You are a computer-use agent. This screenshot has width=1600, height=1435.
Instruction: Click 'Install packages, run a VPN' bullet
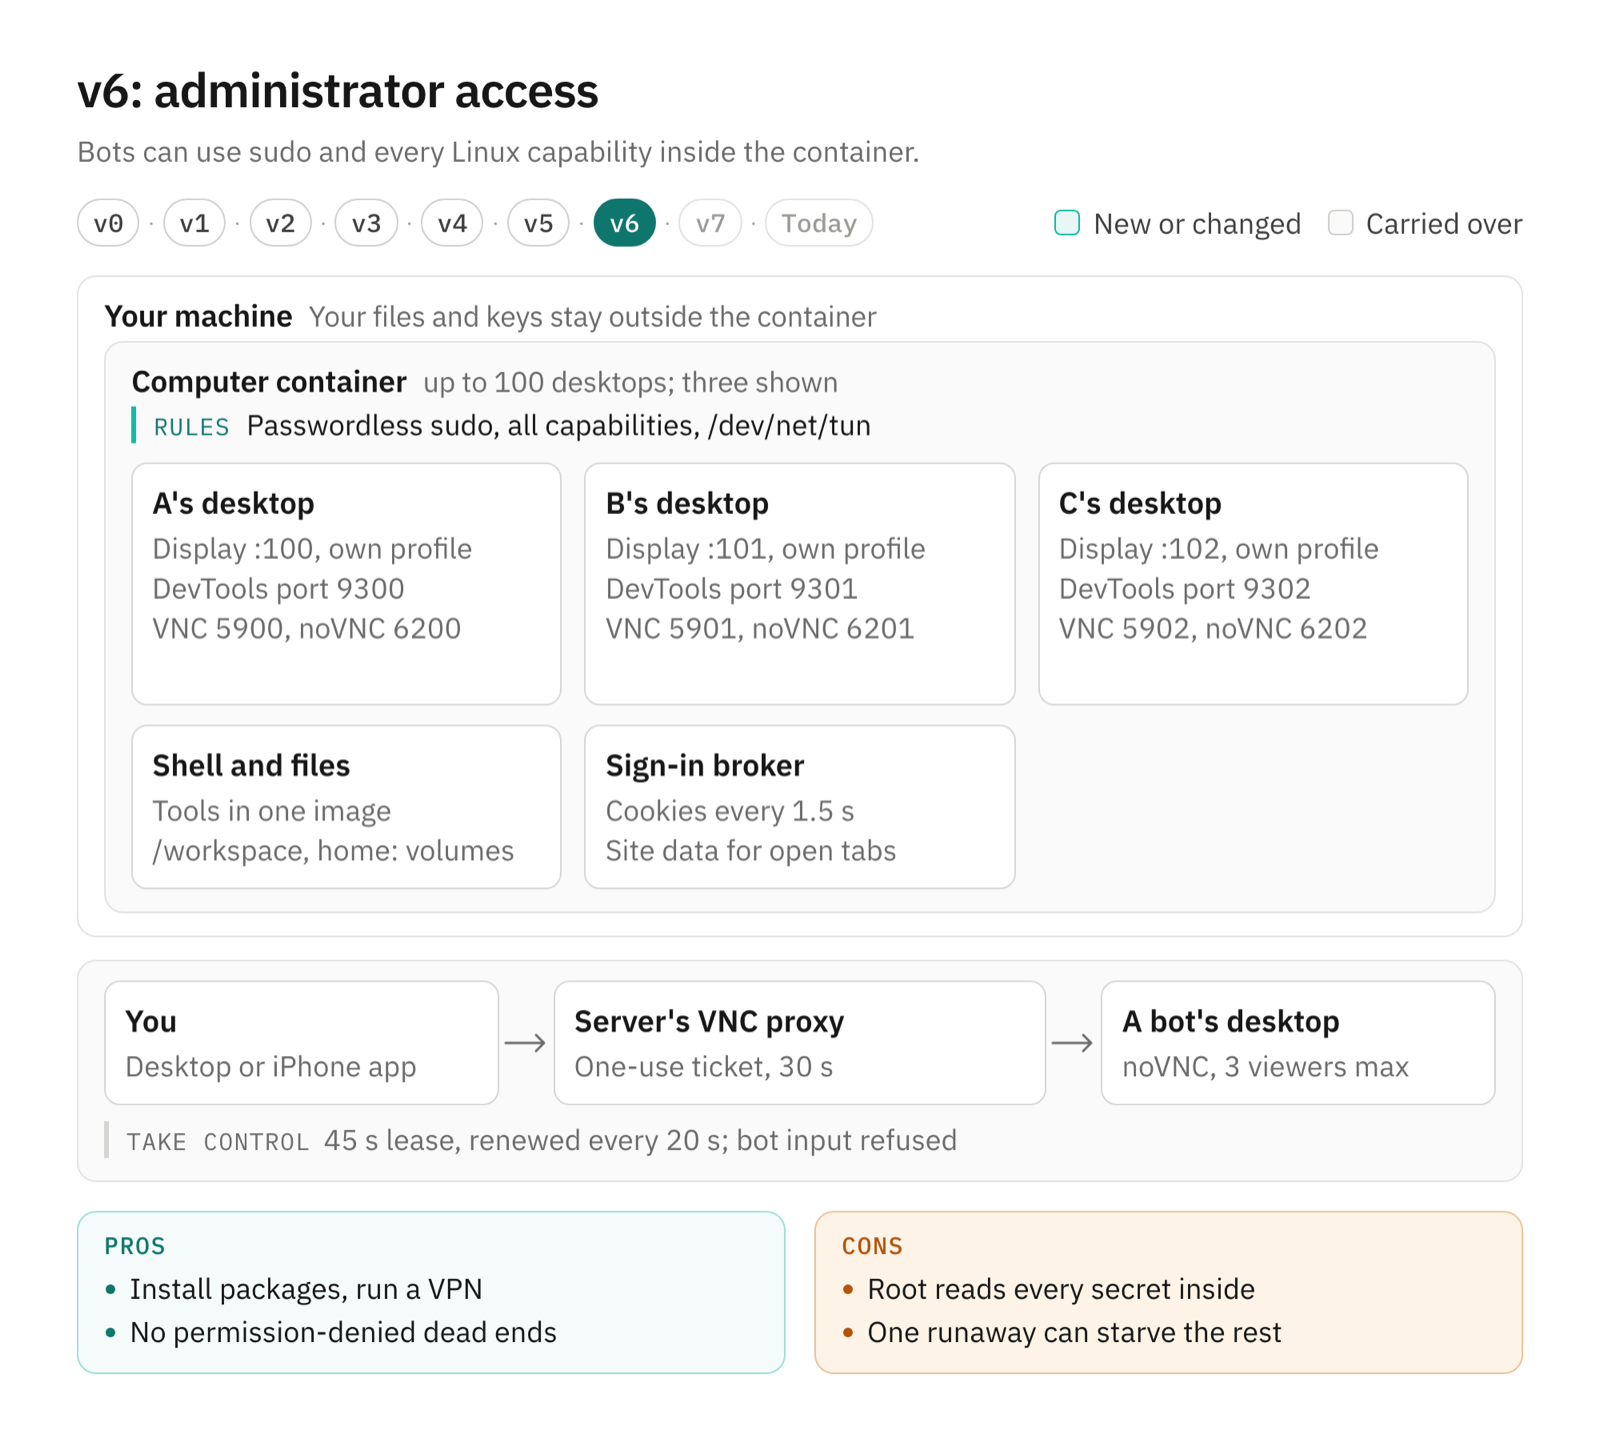point(306,1289)
